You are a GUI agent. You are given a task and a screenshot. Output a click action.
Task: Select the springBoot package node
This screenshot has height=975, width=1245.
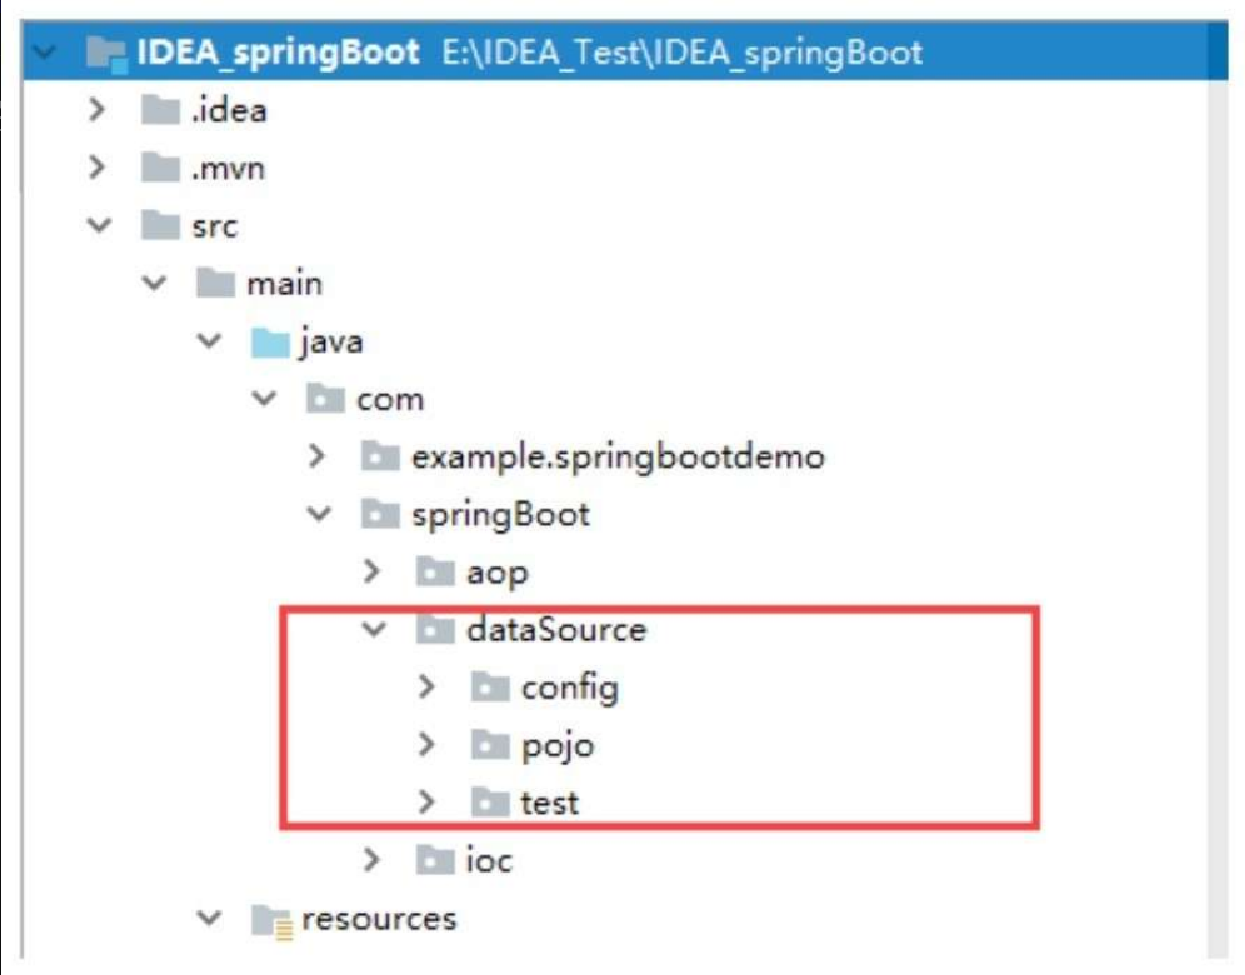click(x=475, y=514)
